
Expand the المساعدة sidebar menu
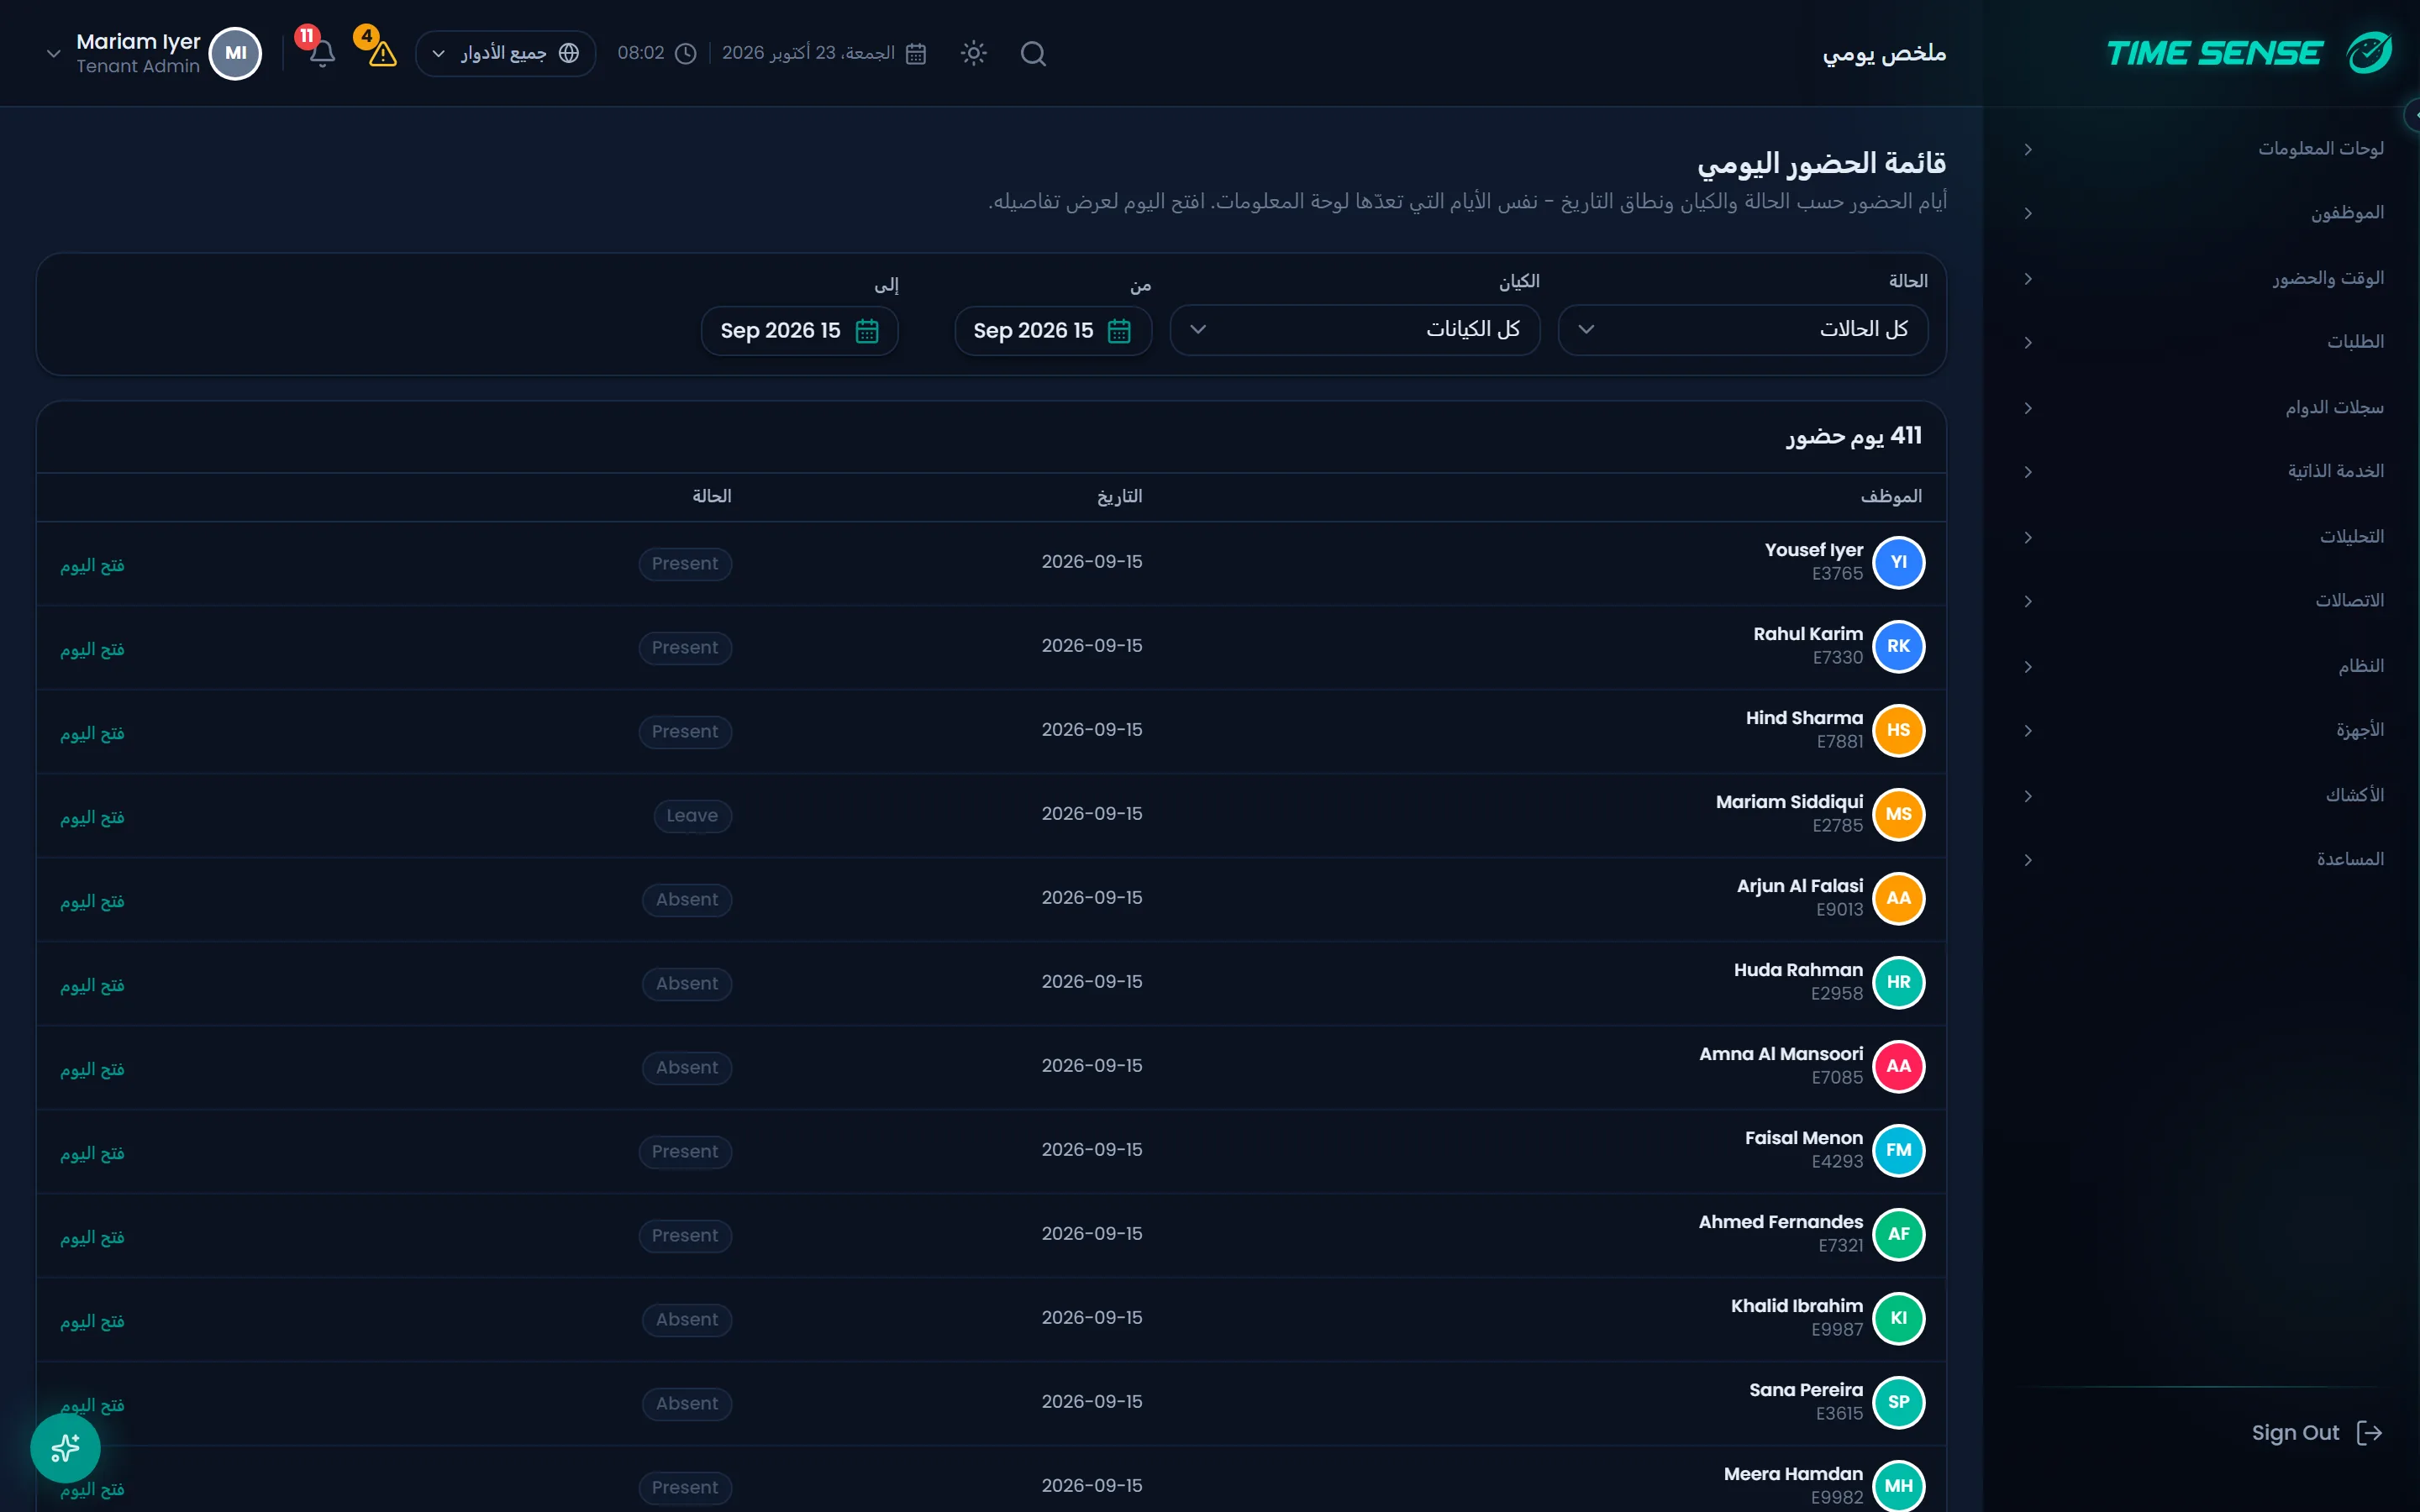(2204, 860)
